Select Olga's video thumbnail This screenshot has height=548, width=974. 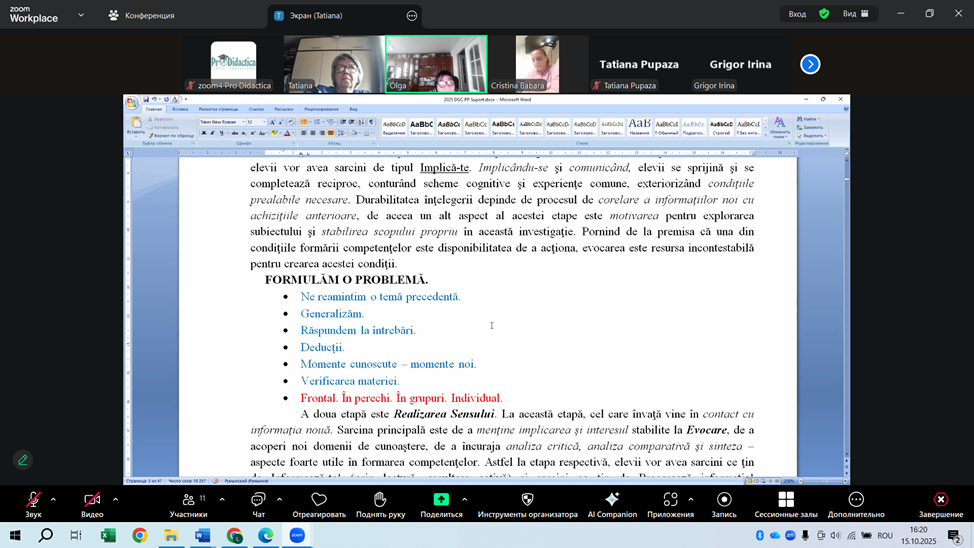[436, 64]
